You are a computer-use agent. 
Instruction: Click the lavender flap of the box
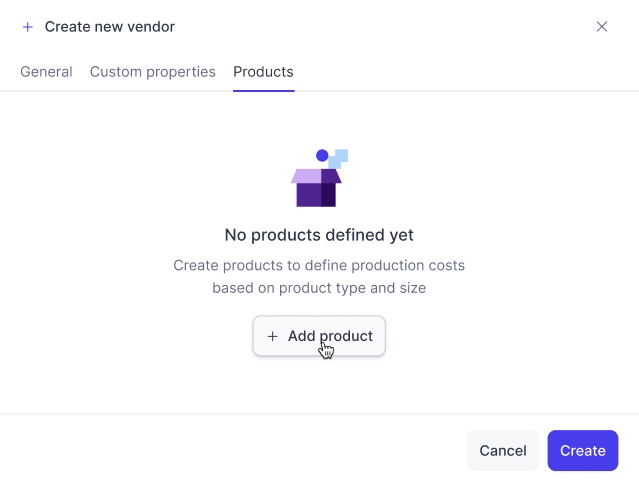306,176
